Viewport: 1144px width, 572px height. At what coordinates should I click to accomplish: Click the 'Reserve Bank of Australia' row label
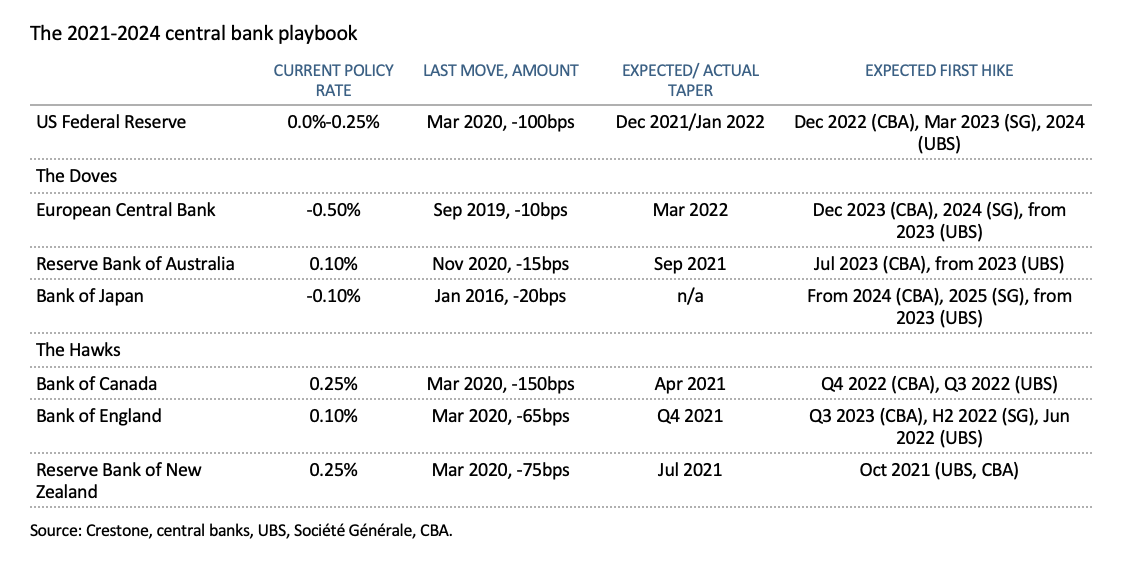click(x=136, y=264)
